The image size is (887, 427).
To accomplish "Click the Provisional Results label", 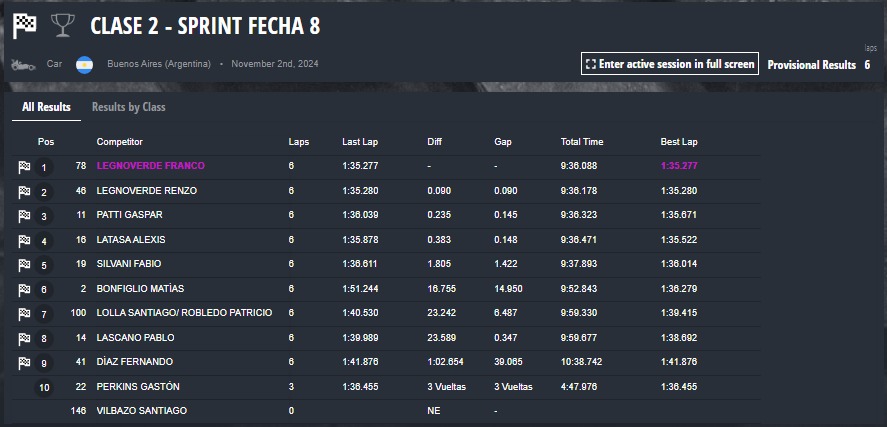I will point(811,65).
